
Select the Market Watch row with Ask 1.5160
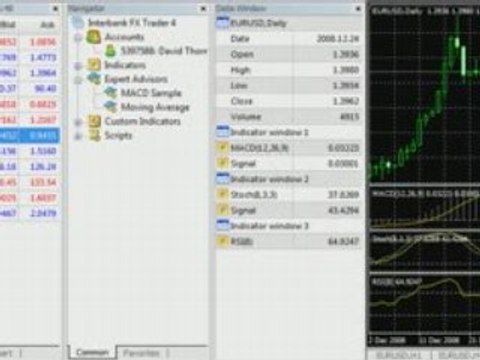tap(30, 151)
